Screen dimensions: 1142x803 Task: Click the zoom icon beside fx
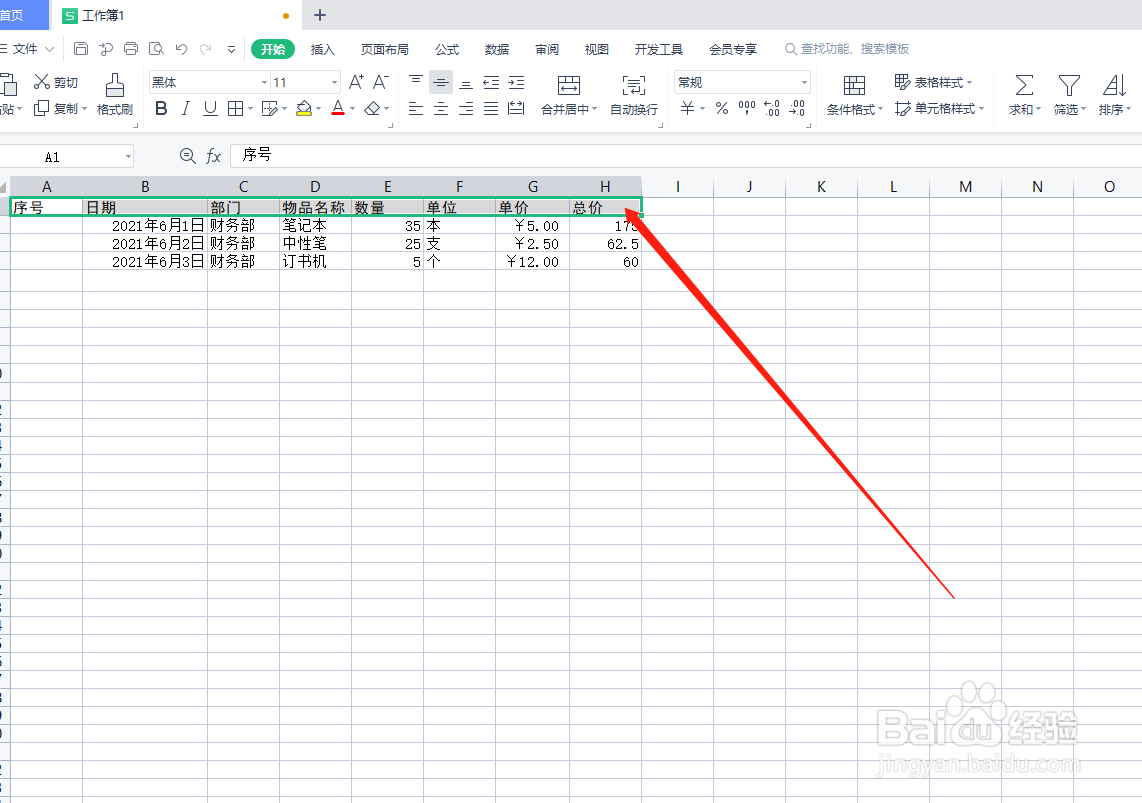pos(187,155)
